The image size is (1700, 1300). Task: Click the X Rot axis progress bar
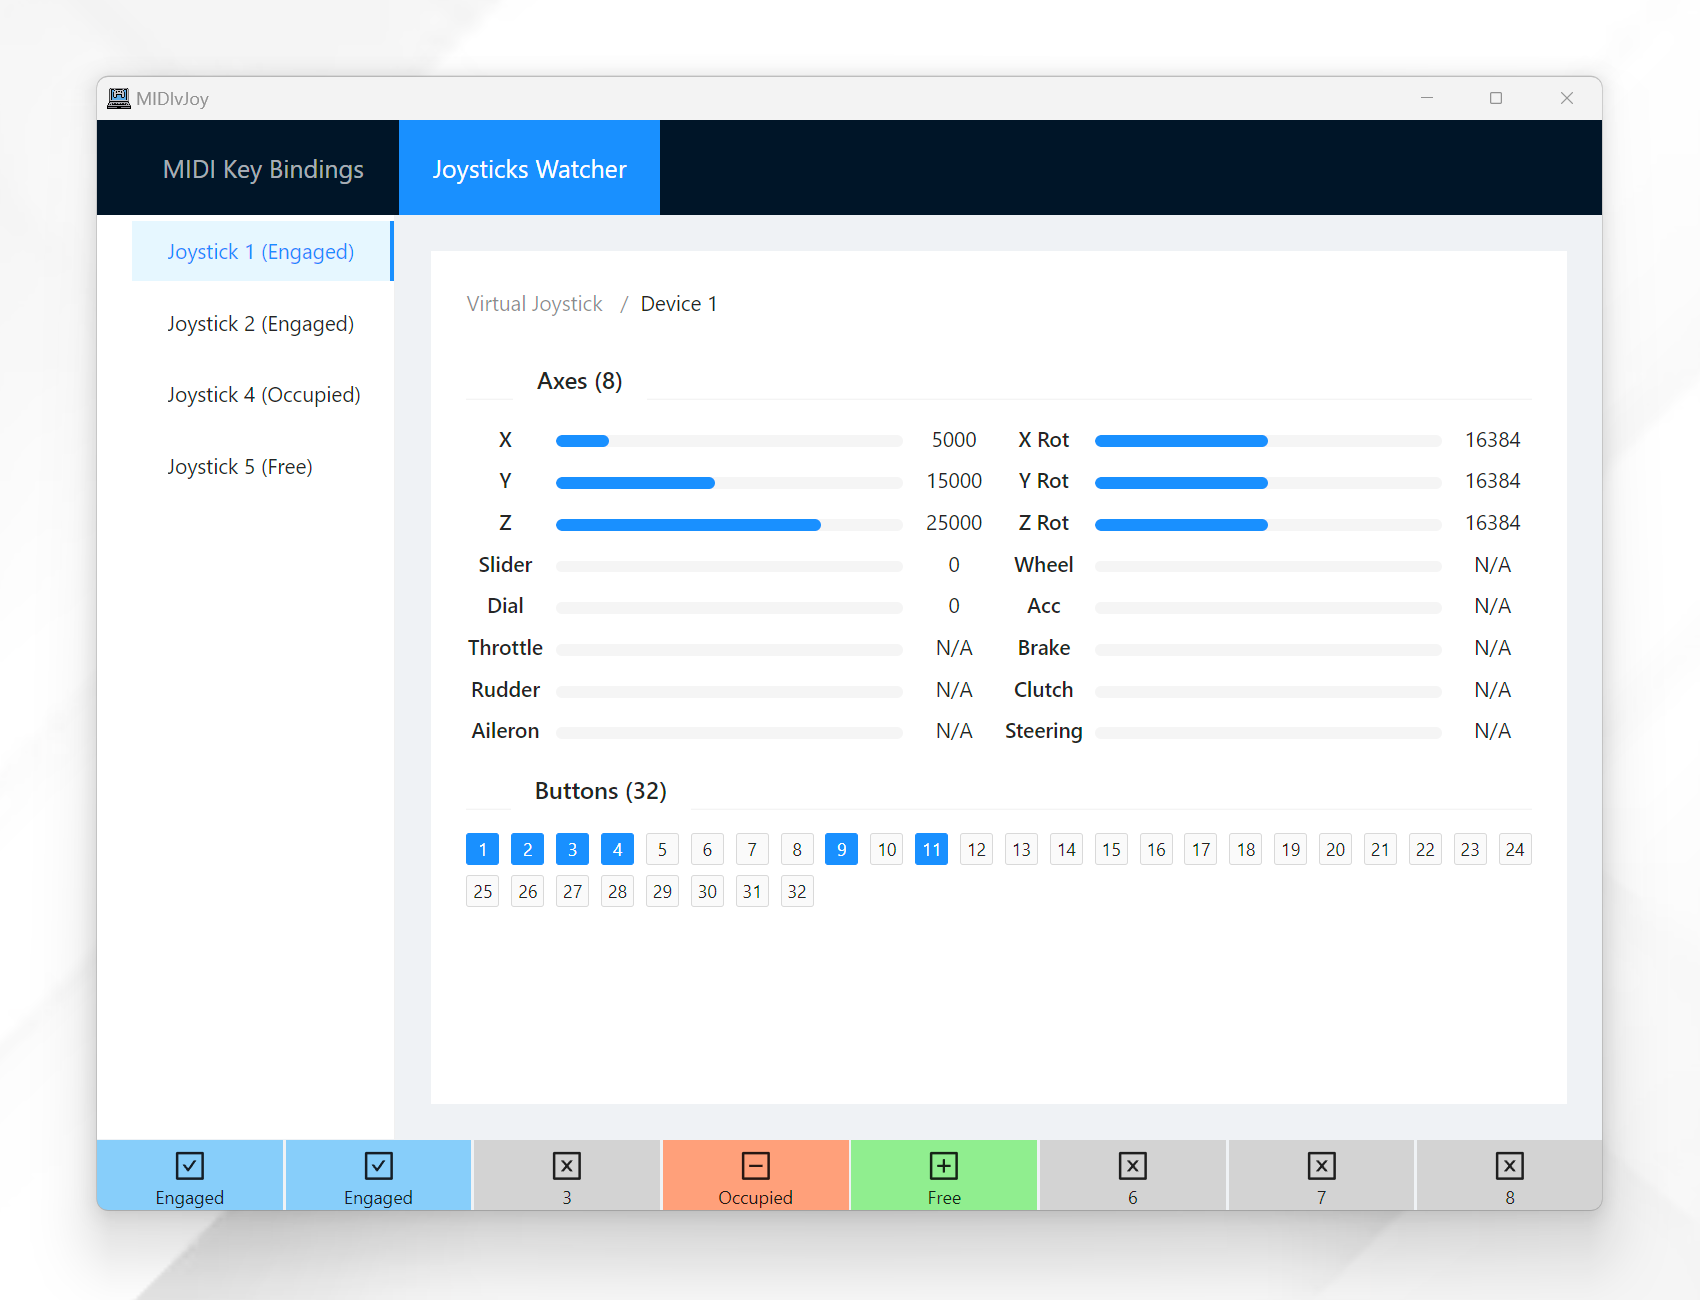tap(1268, 441)
